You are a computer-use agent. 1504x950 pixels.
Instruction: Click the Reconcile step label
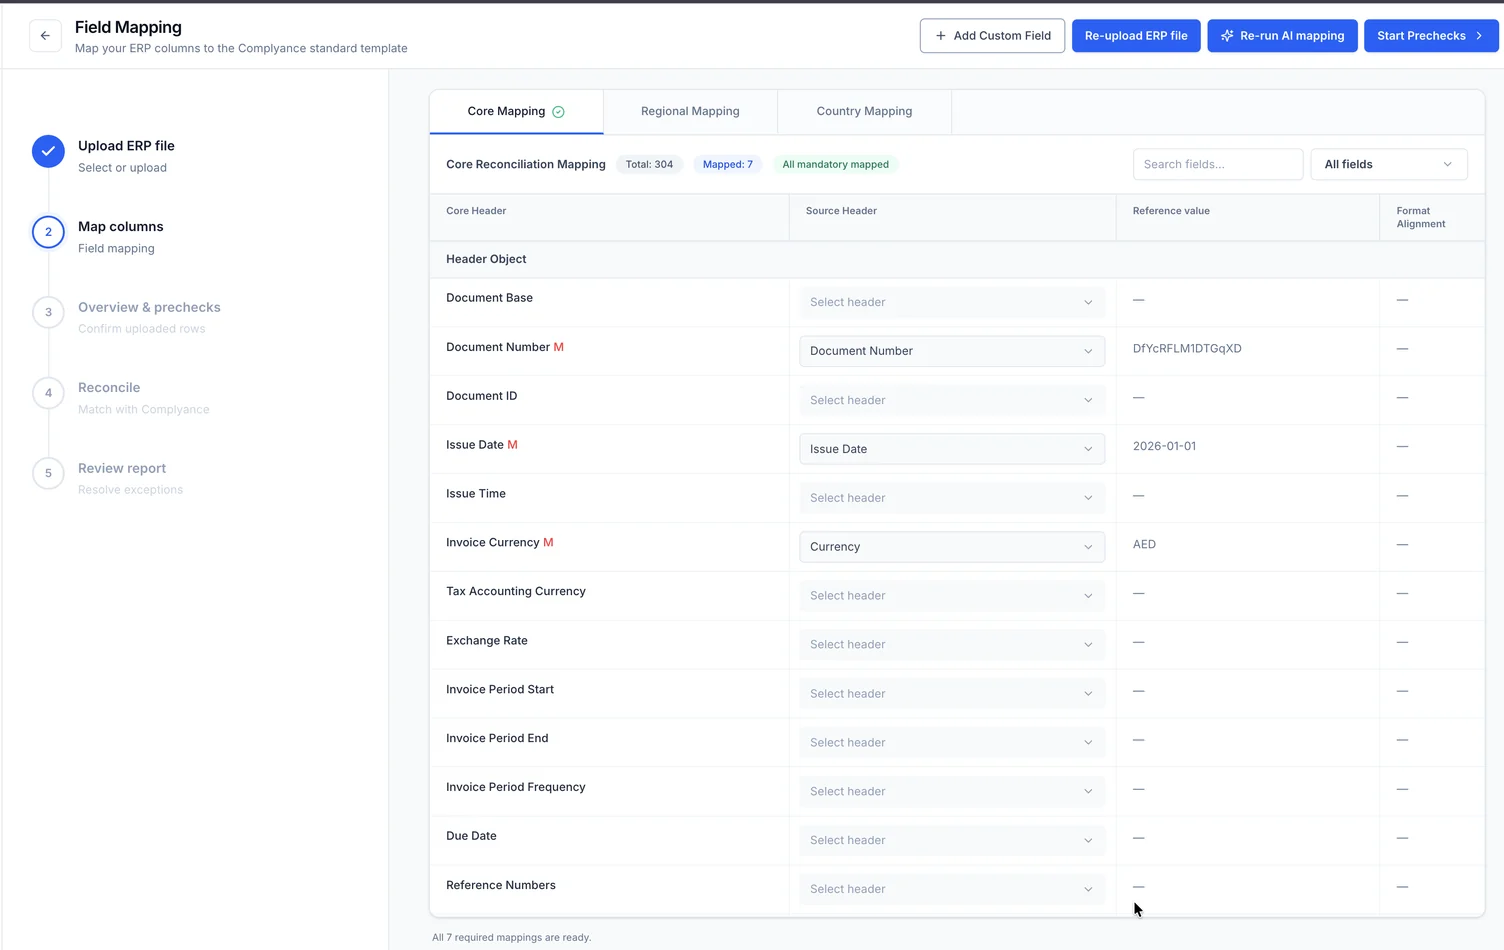109,388
